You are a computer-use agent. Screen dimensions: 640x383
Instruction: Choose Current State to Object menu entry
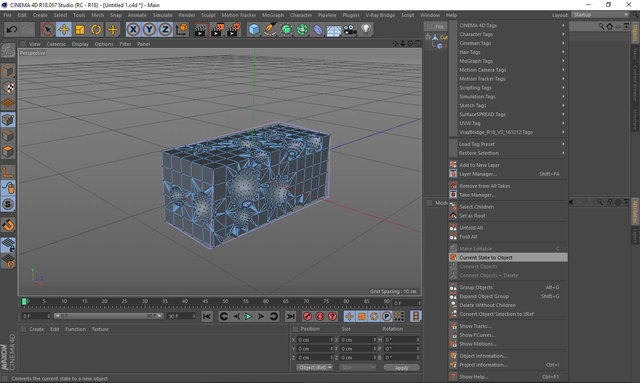click(x=509, y=258)
